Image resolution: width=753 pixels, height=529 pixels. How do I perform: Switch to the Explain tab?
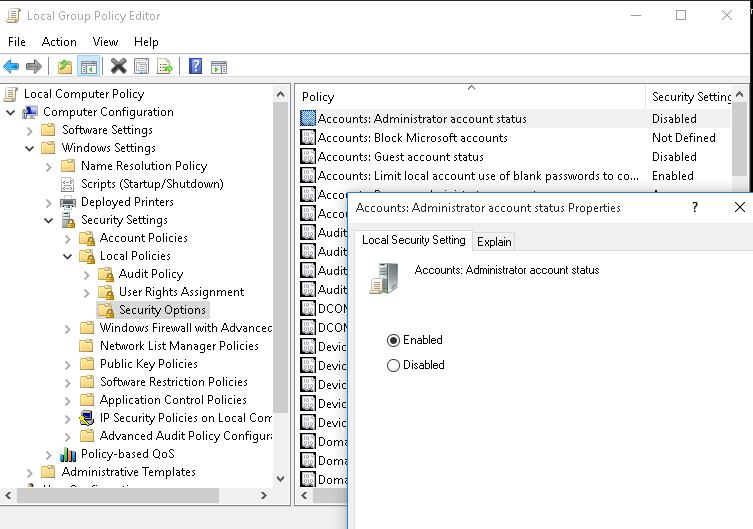pos(494,241)
